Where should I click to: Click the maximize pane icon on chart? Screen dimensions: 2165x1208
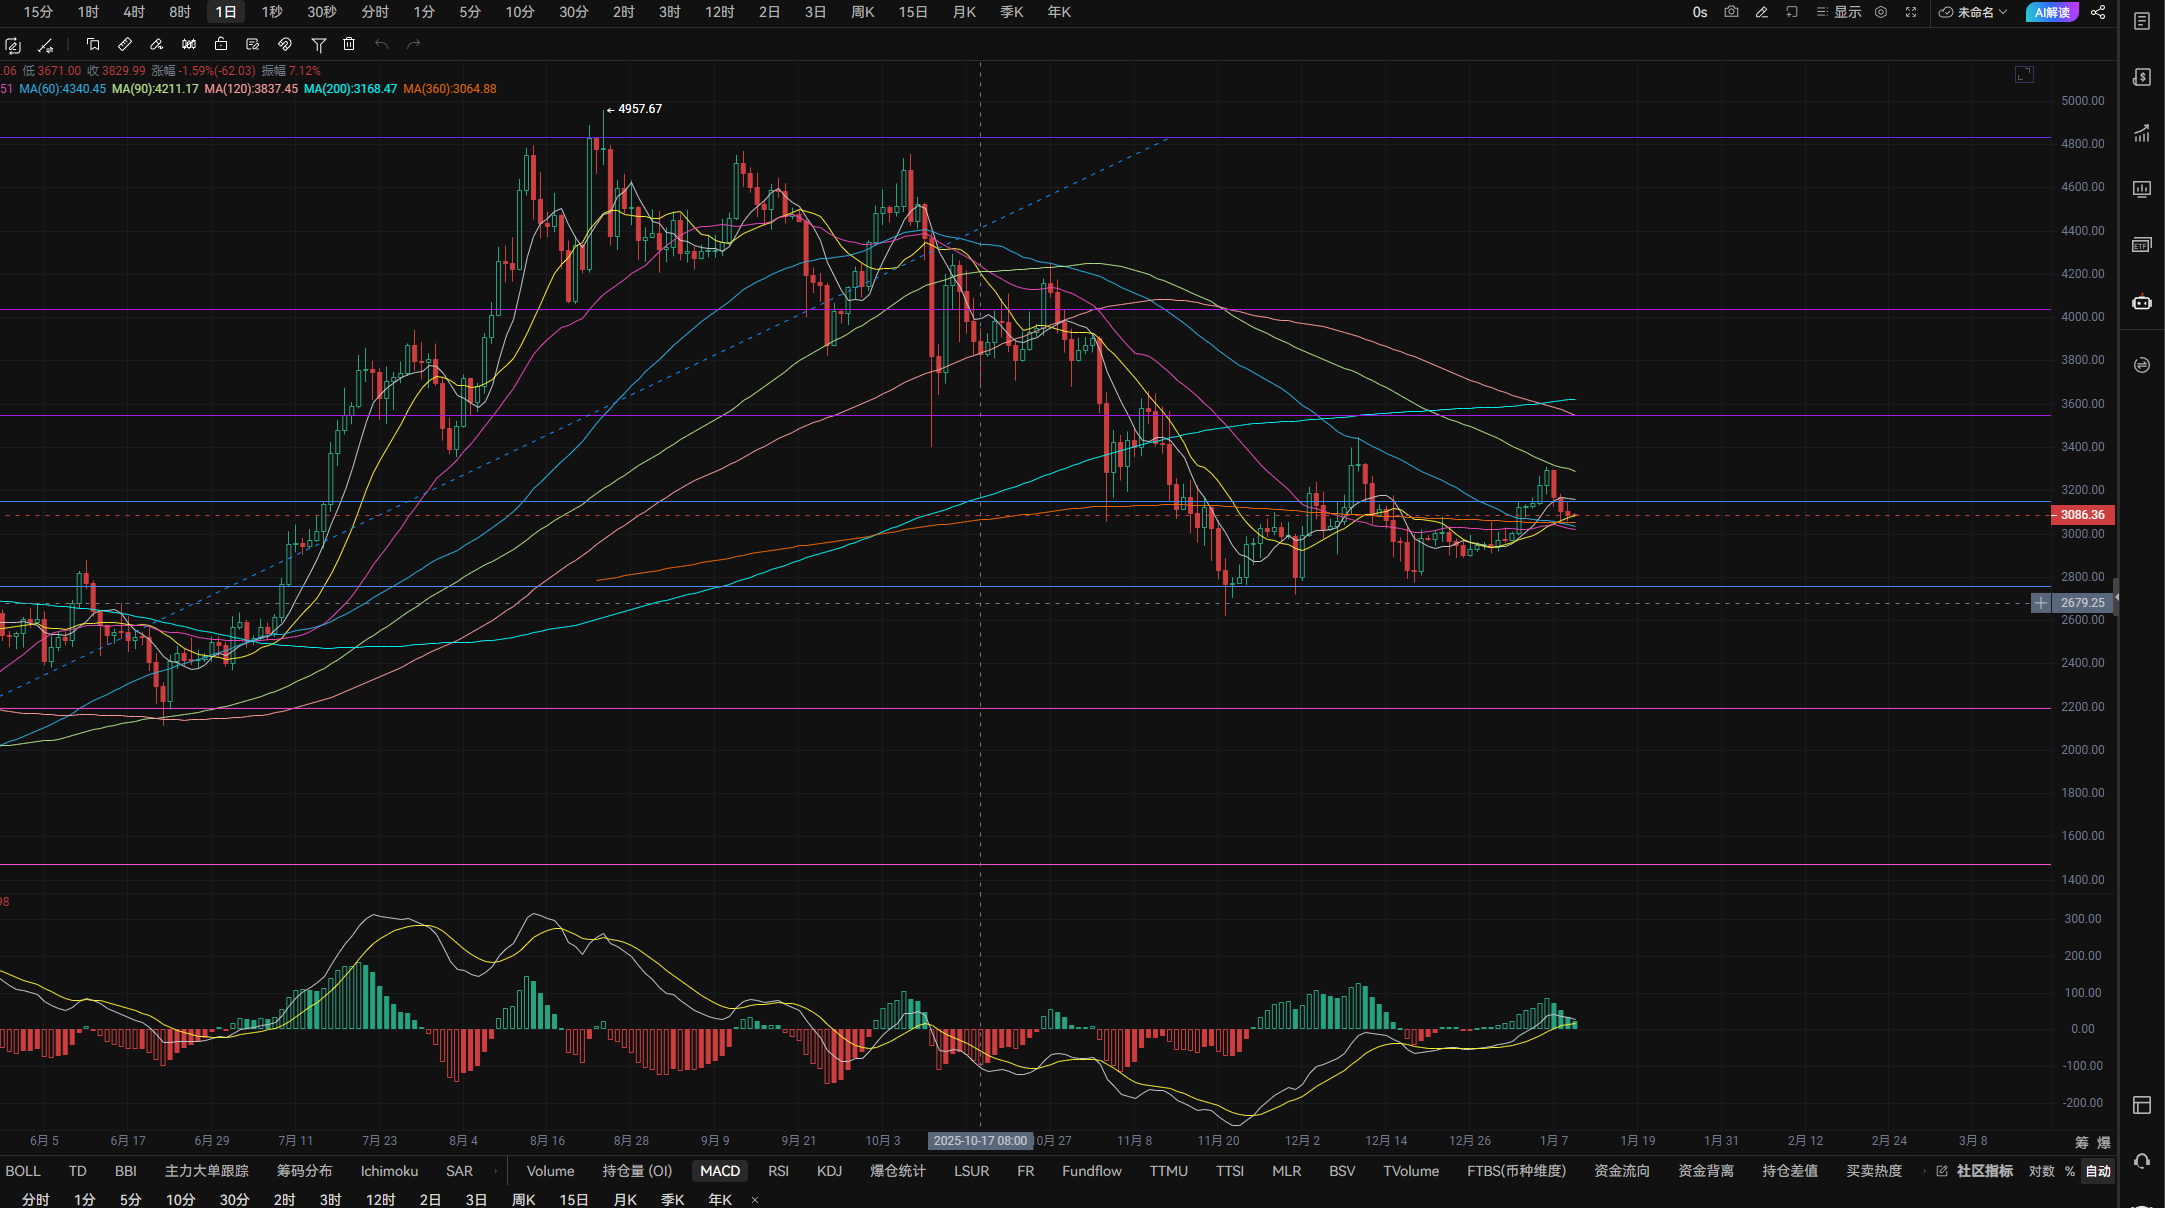coord(2024,75)
